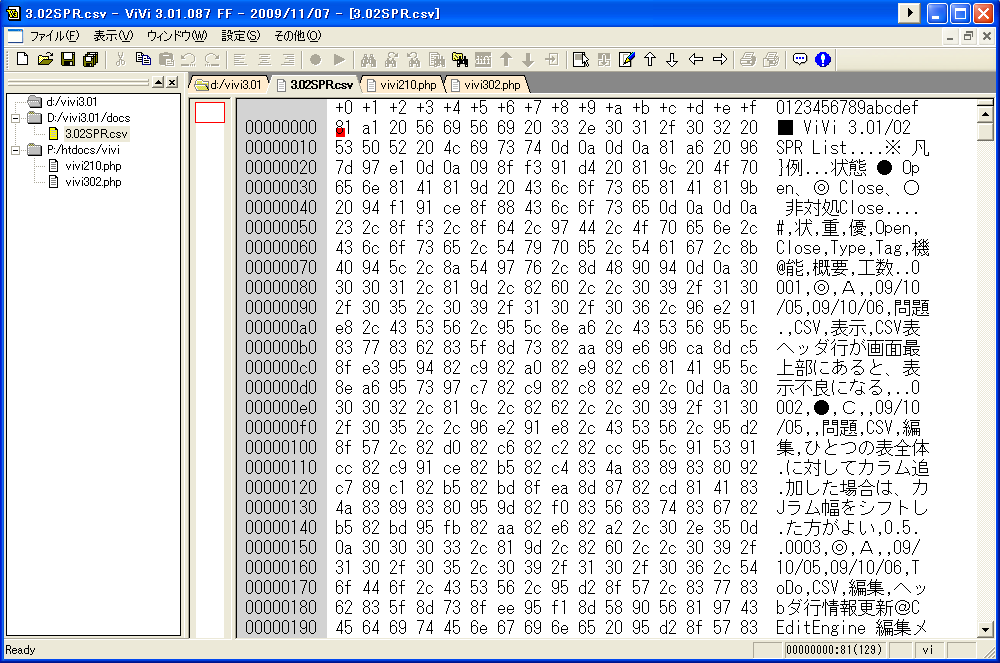Click the outlined up-arrow toolbar icon
The image size is (1000, 663).
point(649,59)
